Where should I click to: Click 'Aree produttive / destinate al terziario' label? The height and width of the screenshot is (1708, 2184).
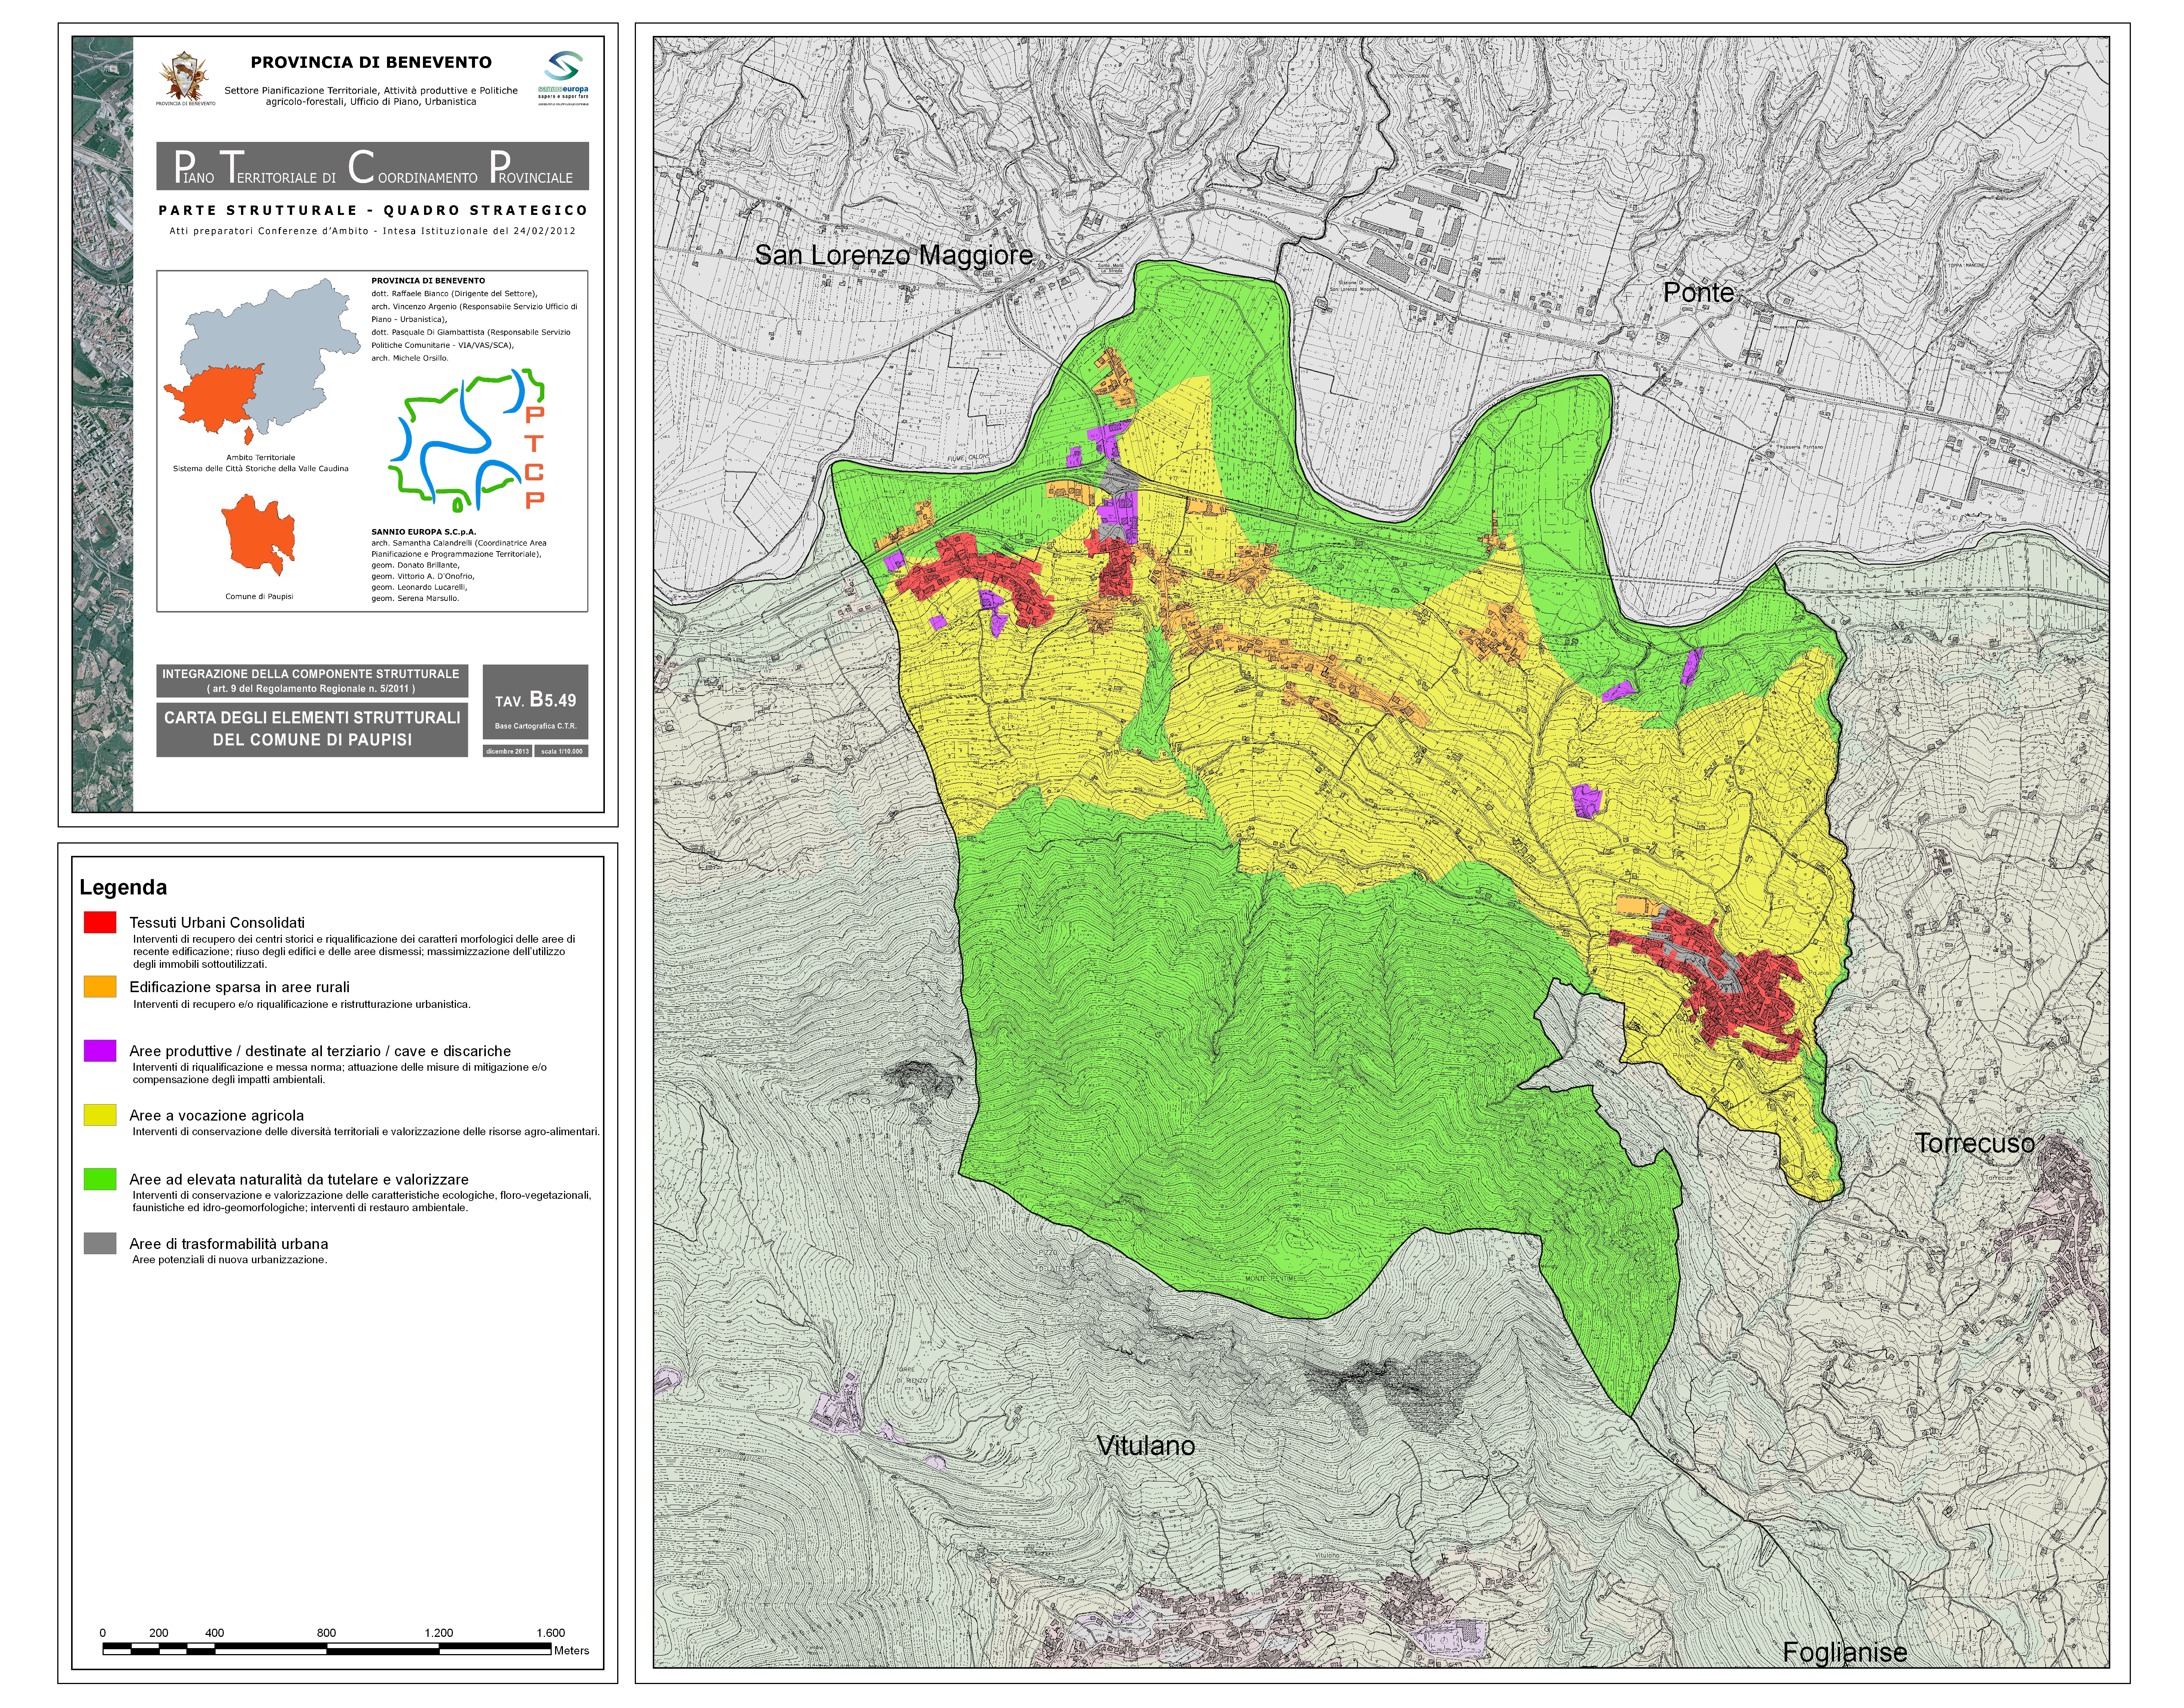(x=320, y=1051)
